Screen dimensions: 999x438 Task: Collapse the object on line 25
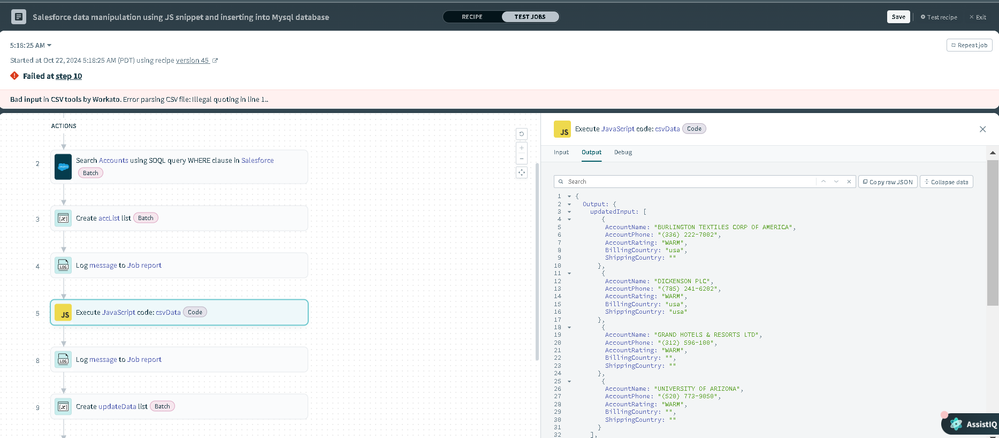tap(569, 381)
